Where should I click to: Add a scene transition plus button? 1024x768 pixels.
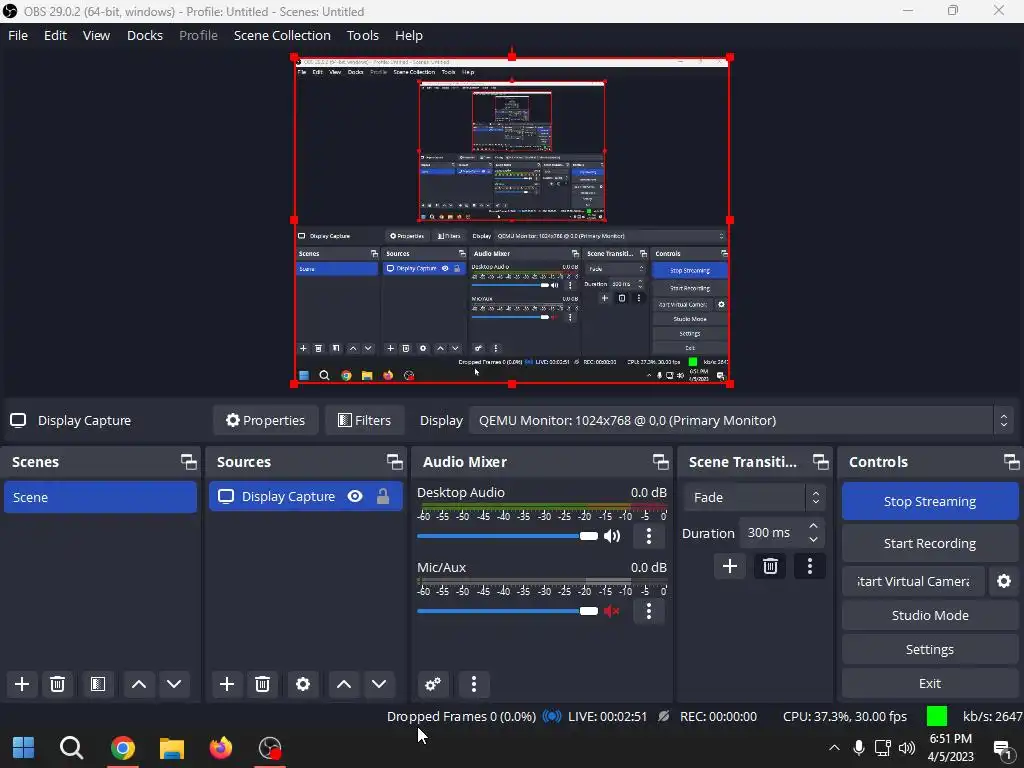coord(729,566)
